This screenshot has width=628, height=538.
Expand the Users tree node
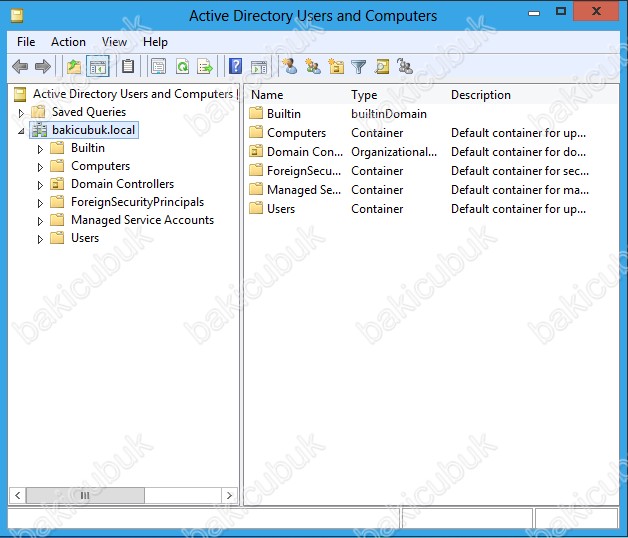tap(40, 239)
